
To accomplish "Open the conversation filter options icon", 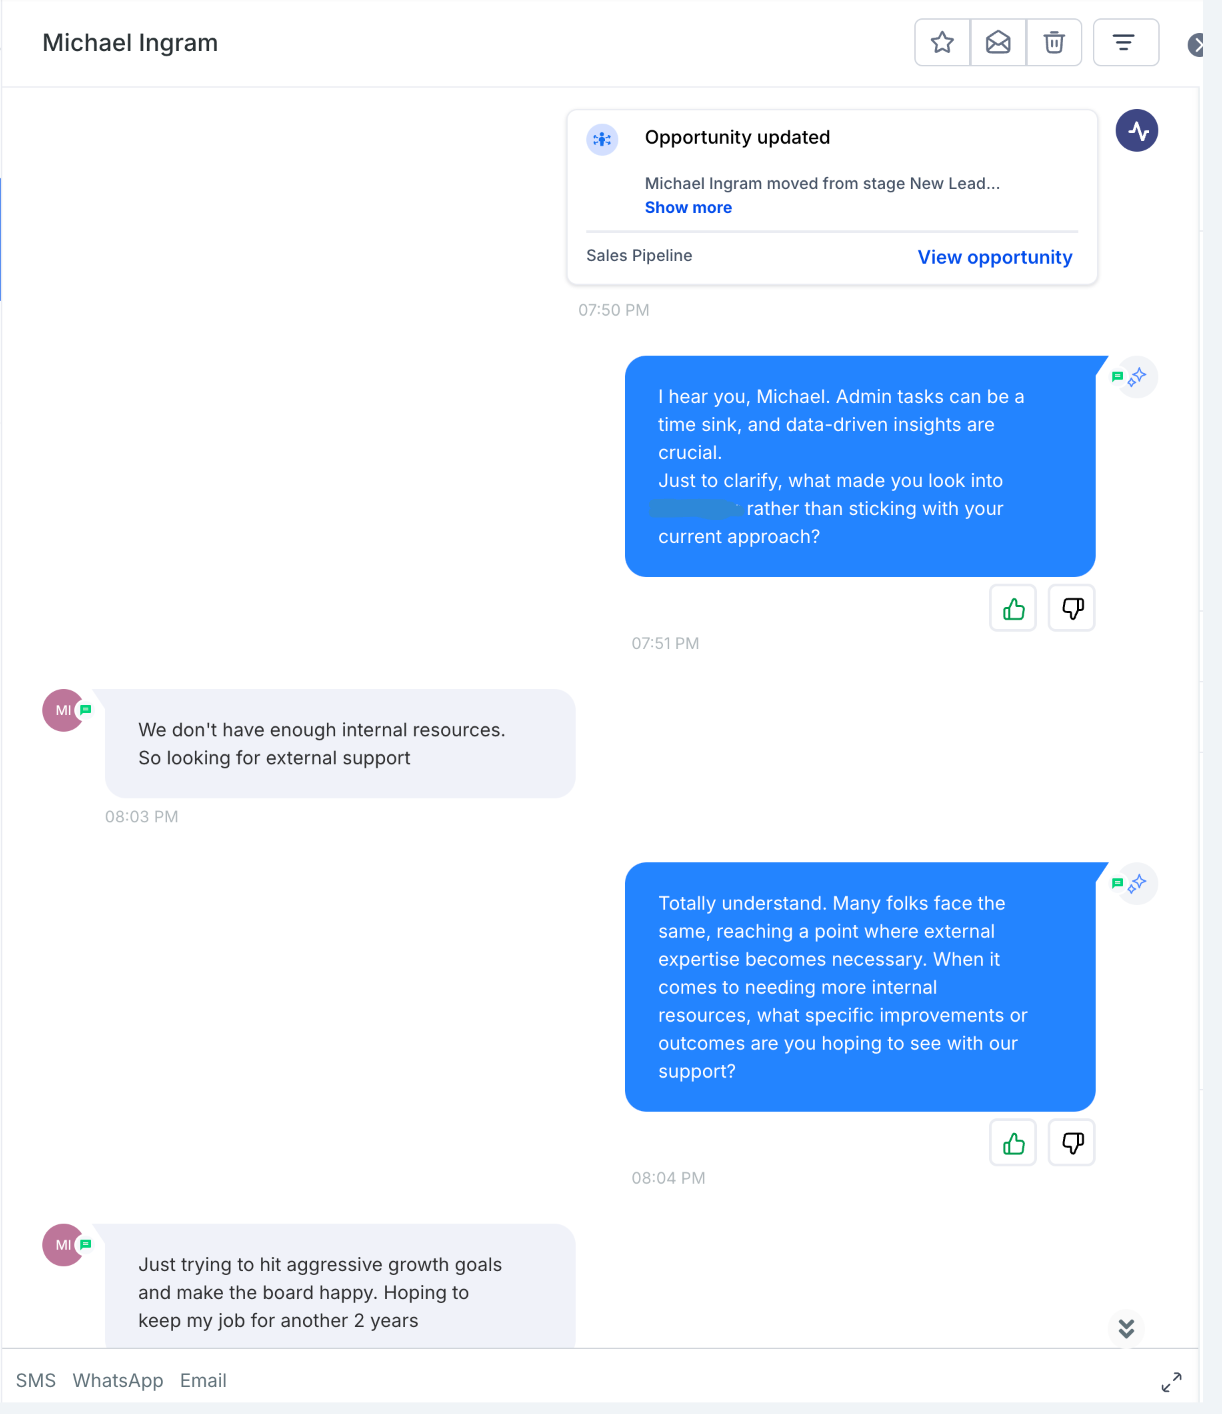I will point(1126,42).
